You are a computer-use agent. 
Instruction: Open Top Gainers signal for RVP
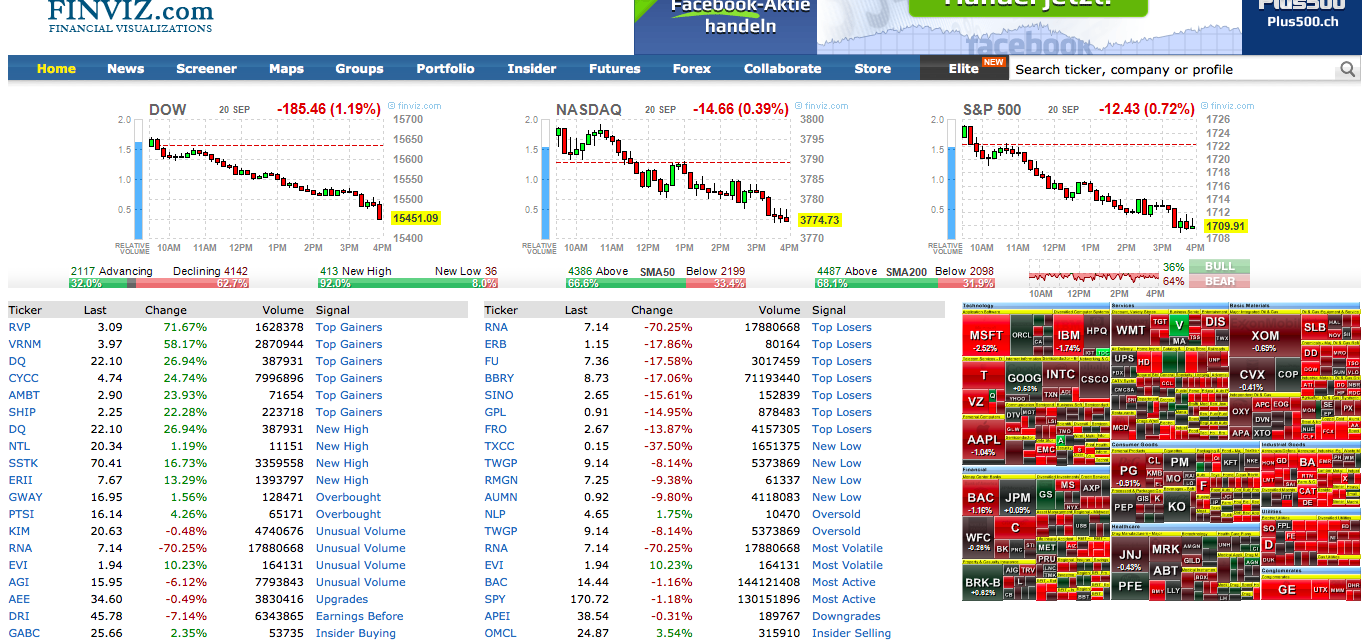coord(349,327)
